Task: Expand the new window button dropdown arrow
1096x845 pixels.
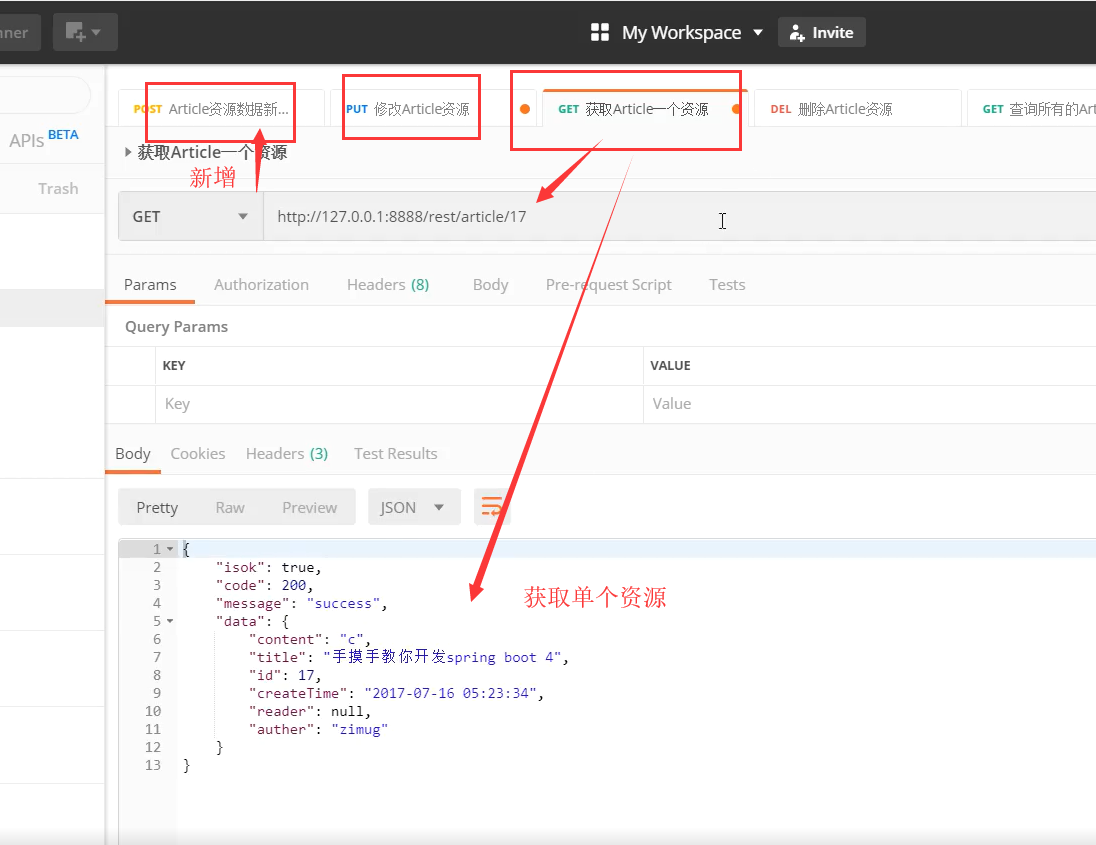Action: (96, 32)
